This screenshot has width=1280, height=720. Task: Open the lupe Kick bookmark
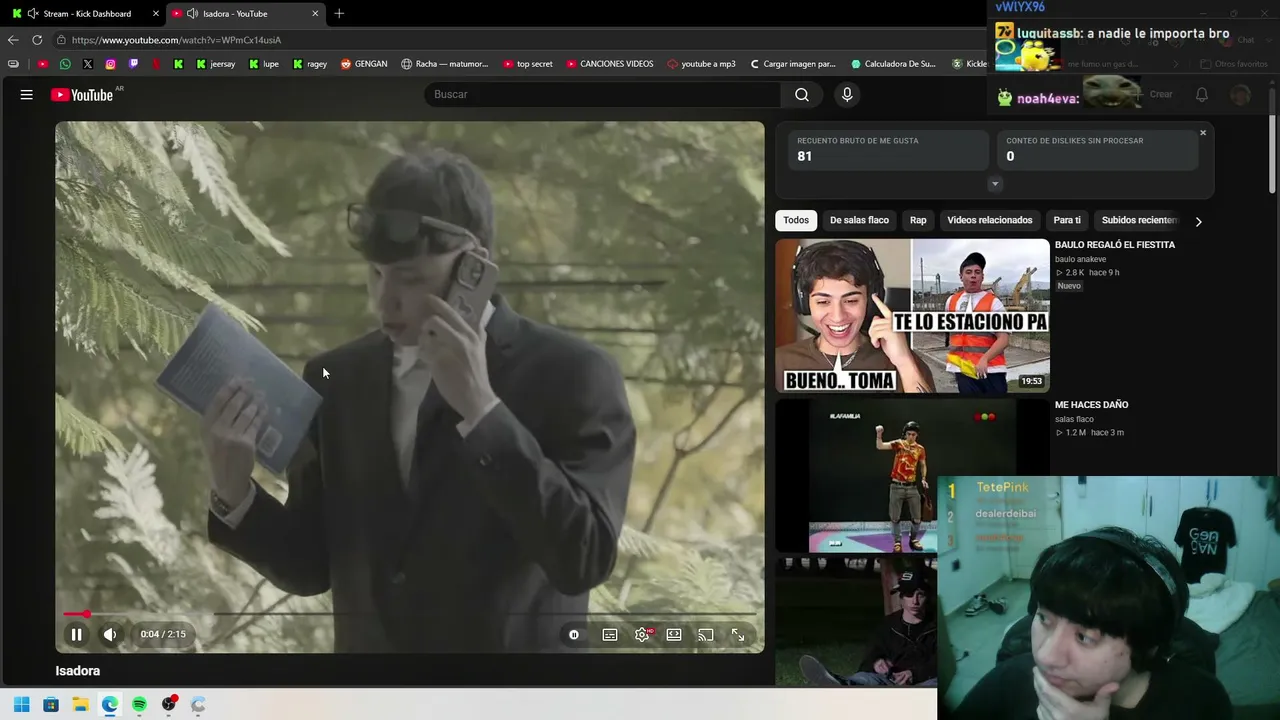(264, 64)
